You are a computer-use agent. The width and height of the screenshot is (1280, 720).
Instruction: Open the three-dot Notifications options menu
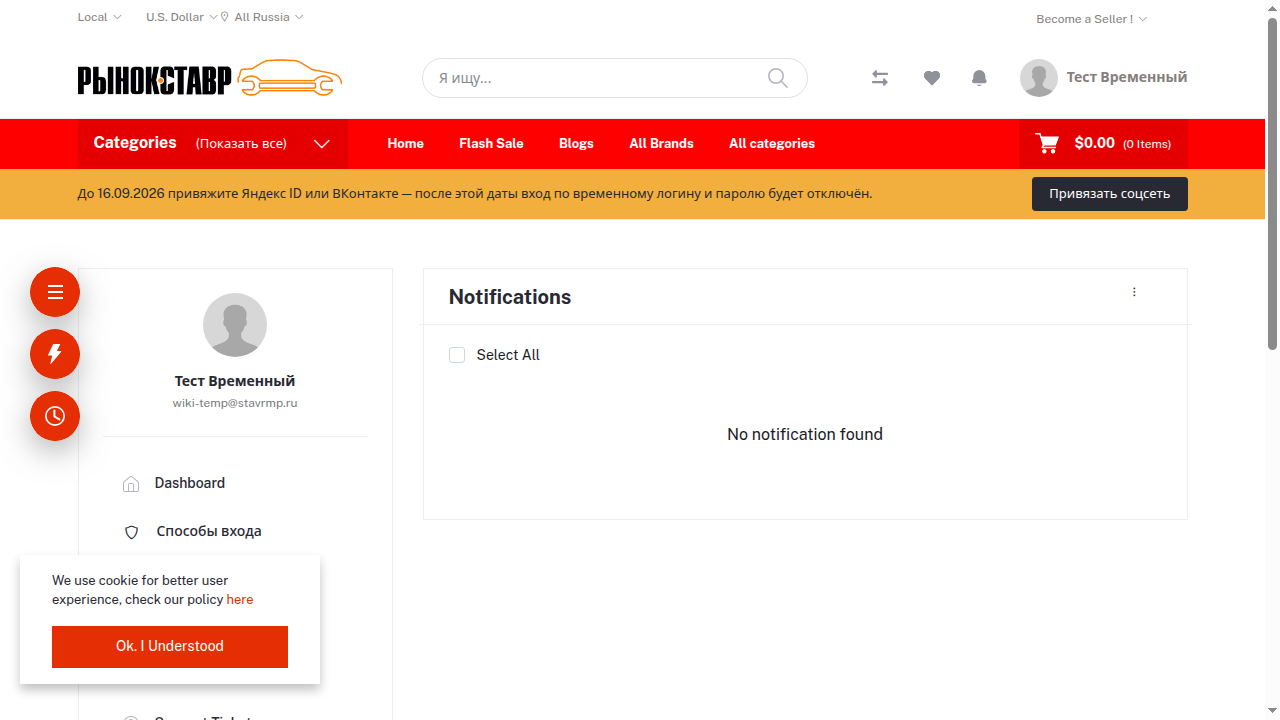click(1134, 292)
